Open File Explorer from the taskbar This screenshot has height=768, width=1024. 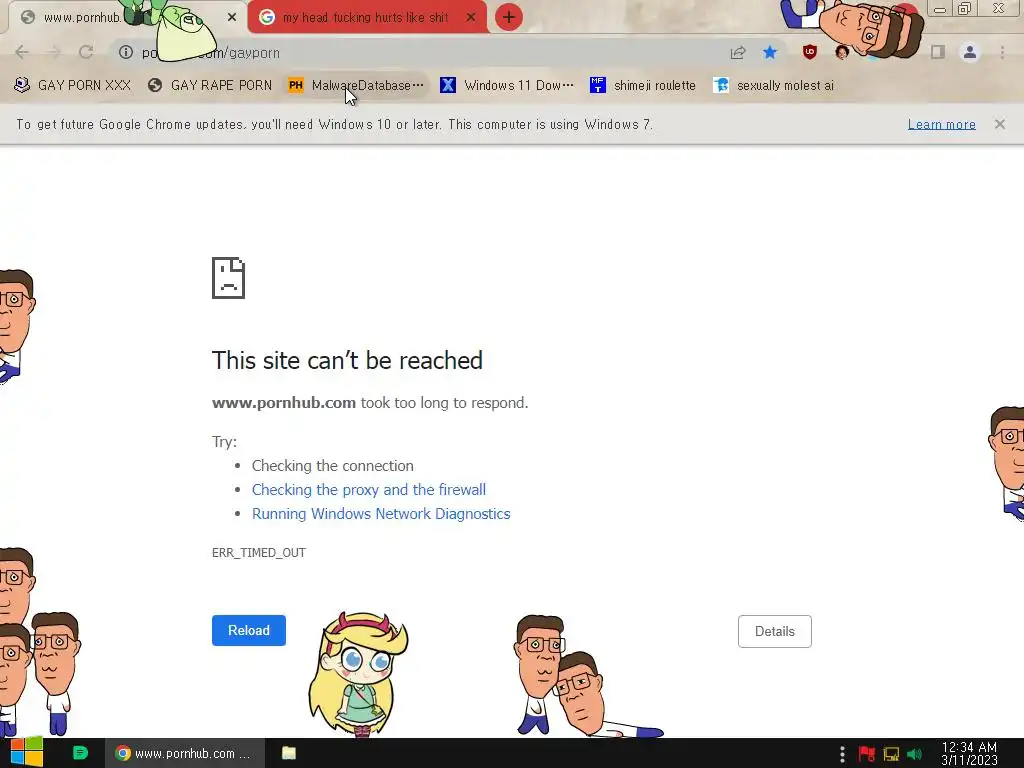[289, 753]
